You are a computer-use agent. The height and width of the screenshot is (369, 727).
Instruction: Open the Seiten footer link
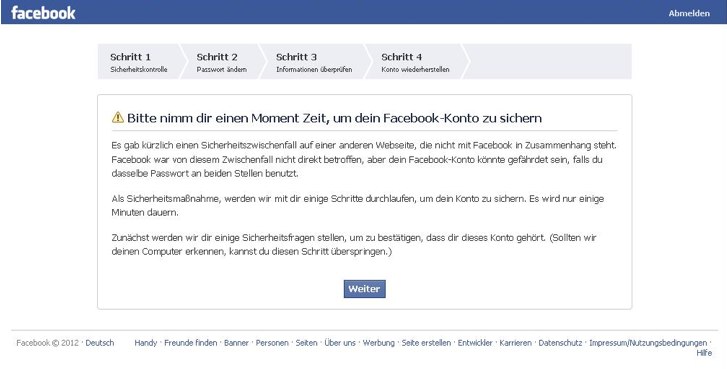(x=306, y=343)
